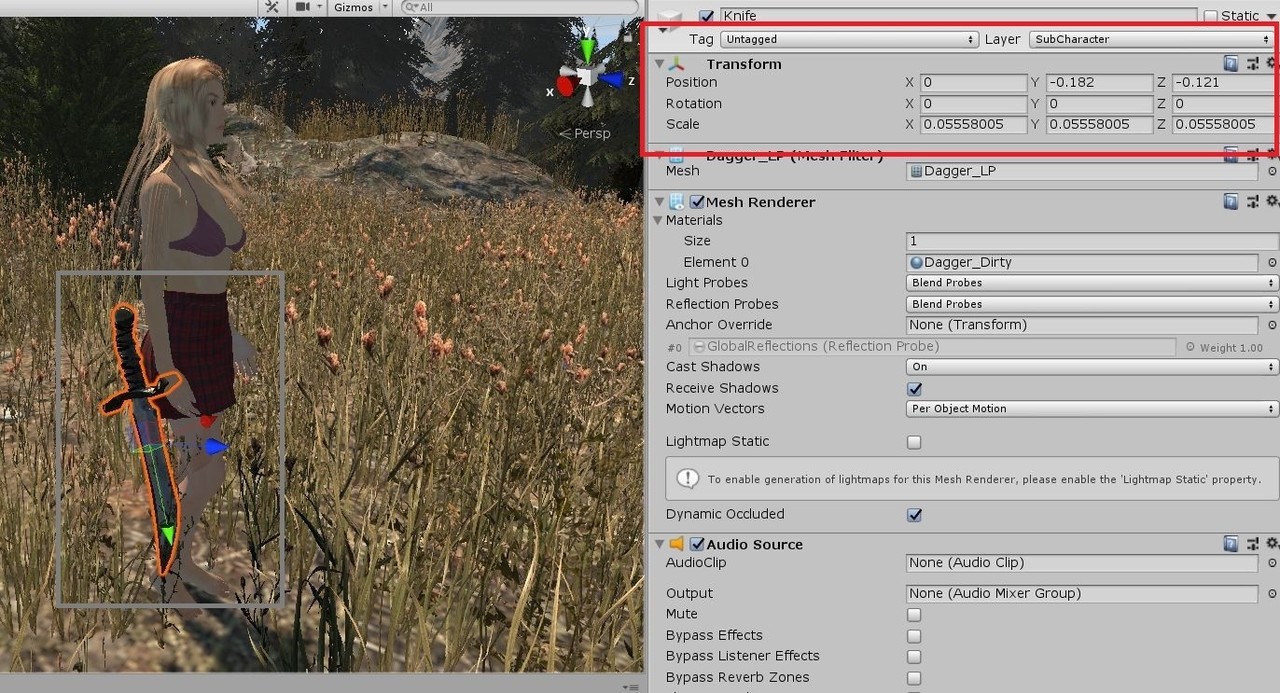The height and width of the screenshot is (693, 1280).
Task: Click red X axis cone on scene gizmo
Action: (x=566, y=87)
